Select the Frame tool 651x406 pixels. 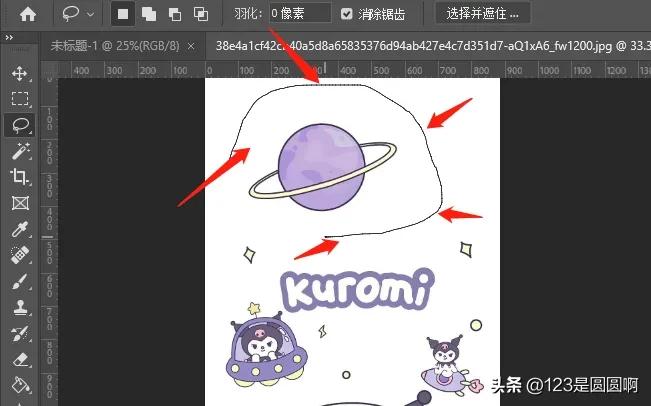[x=20, y=203]
